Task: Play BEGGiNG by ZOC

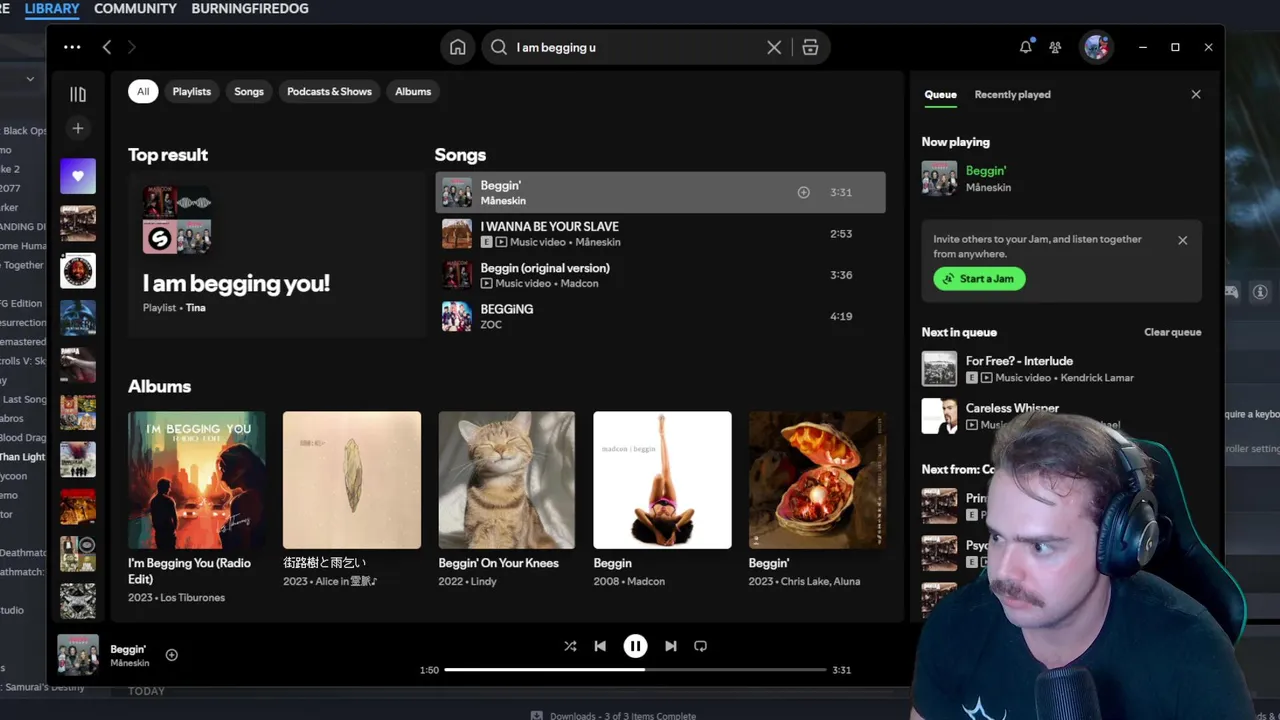Action: point(660,316)
